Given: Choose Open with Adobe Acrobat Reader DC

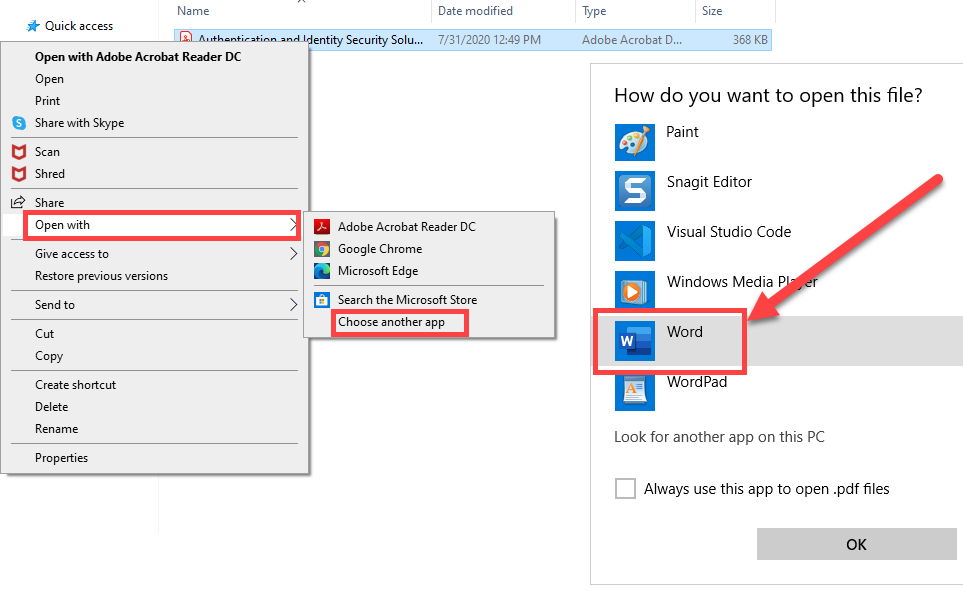Looking at the screenshot, I should (x=138, y=57).
